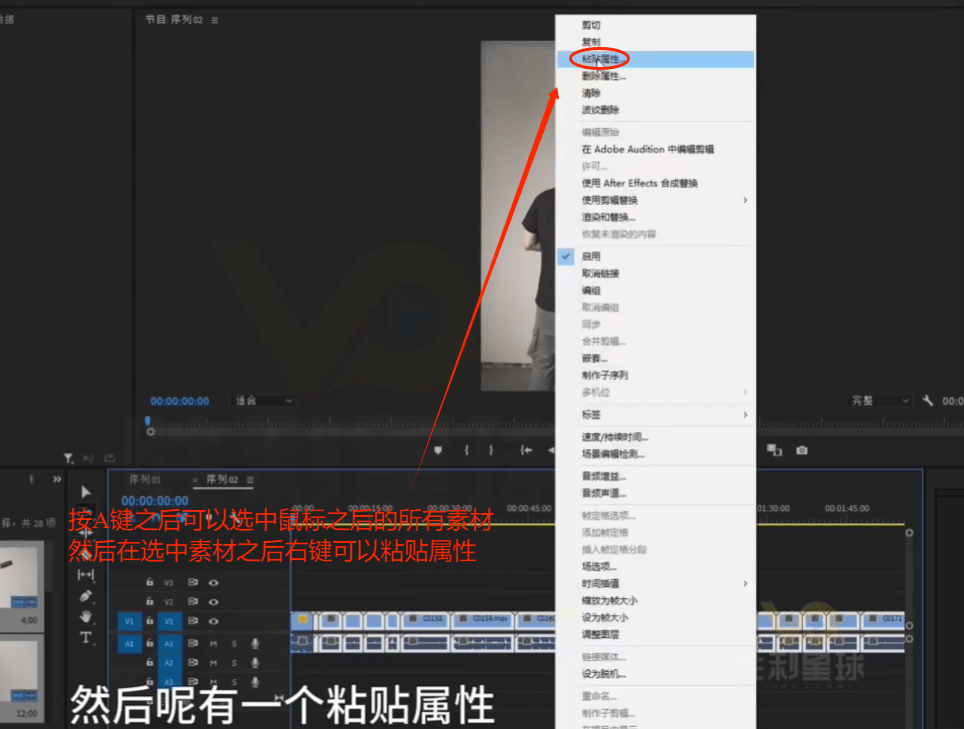
Task: Open the 适合 zoom level dropdown
Action: click(263, 401)
